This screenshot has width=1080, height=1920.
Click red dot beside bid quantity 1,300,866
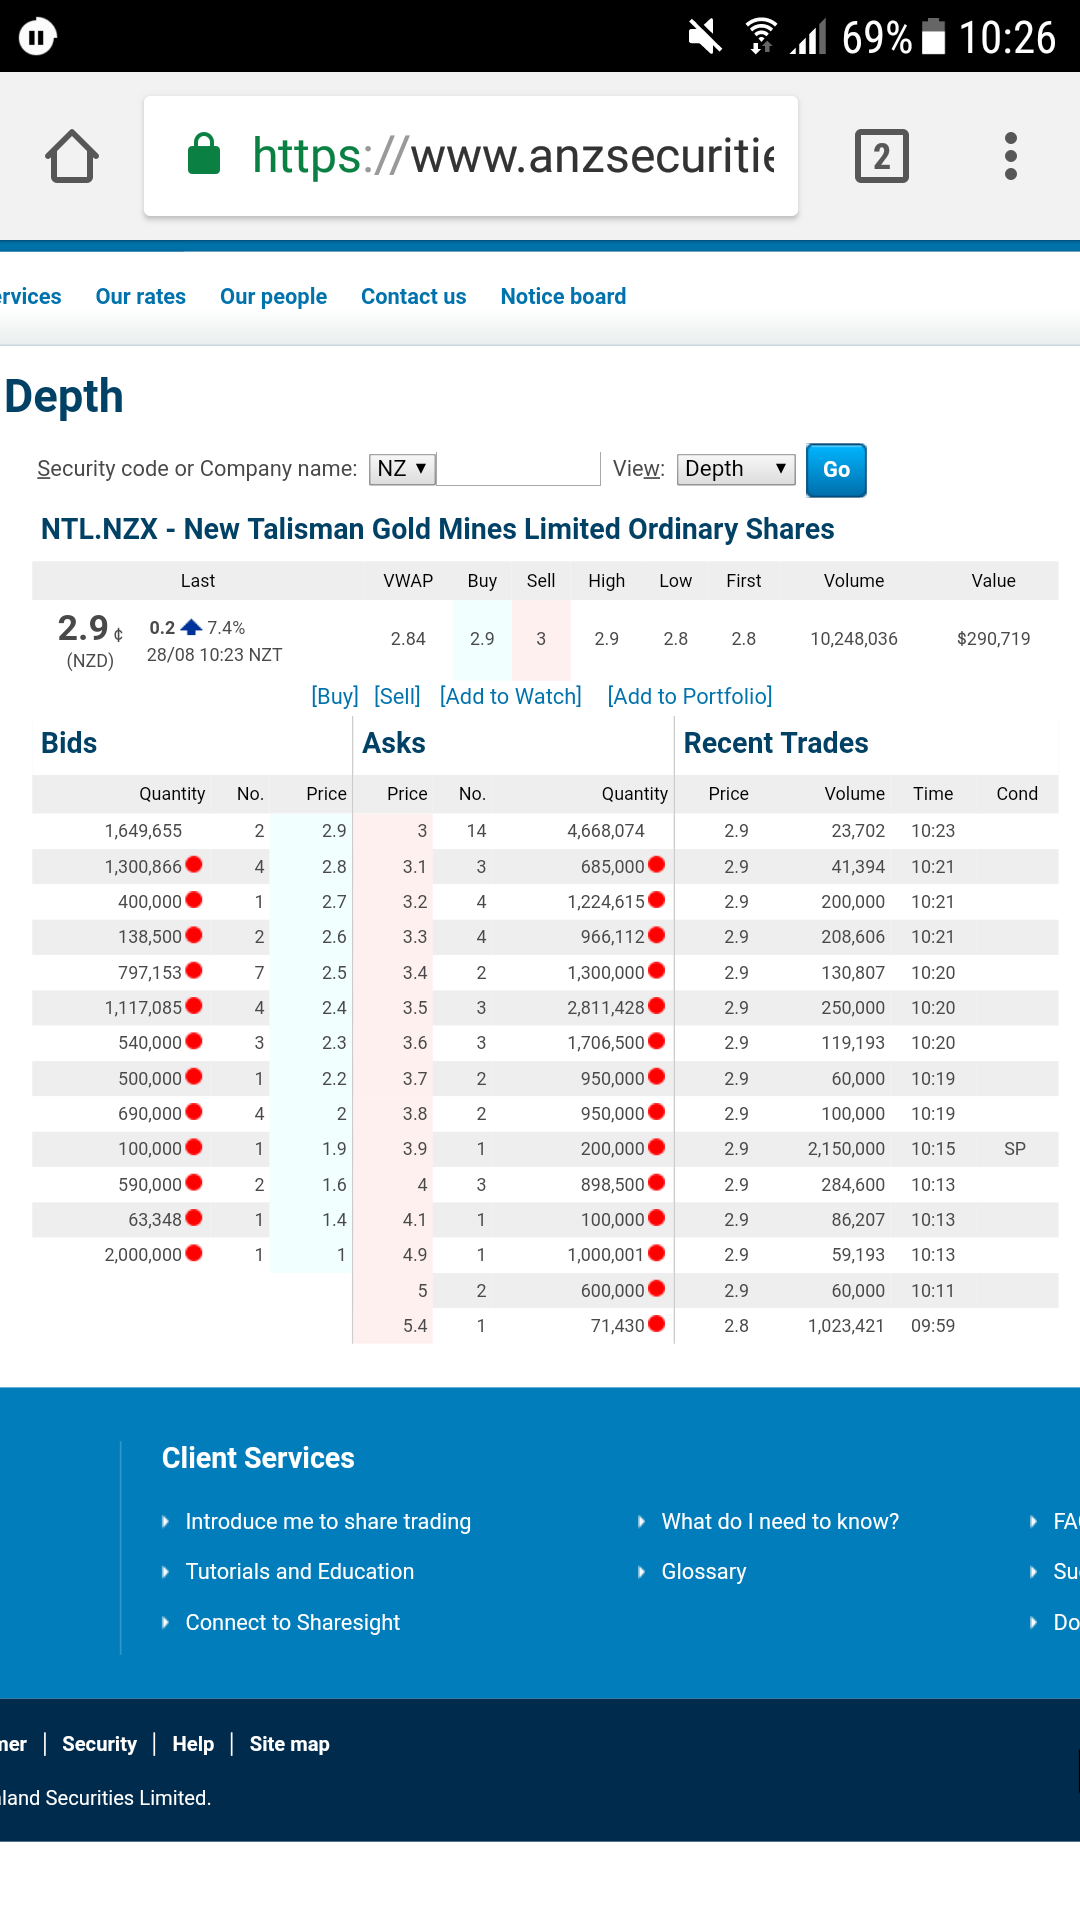194,865
